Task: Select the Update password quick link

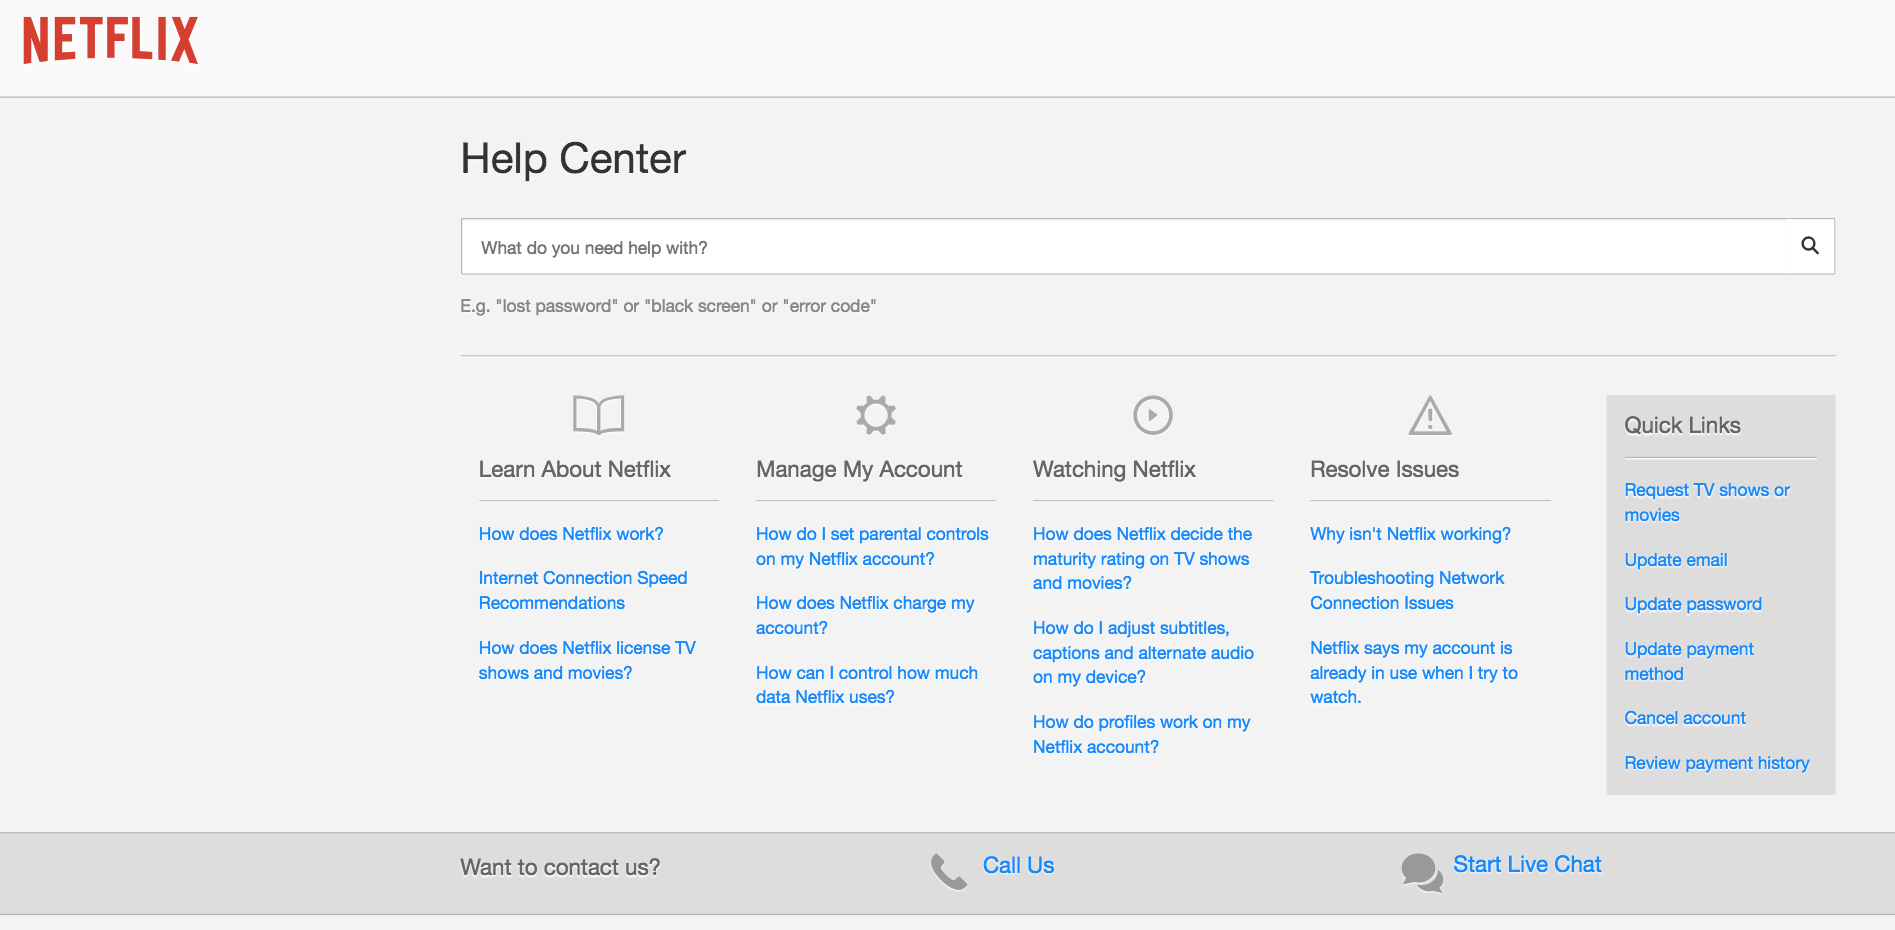Action: (1693, 604)
